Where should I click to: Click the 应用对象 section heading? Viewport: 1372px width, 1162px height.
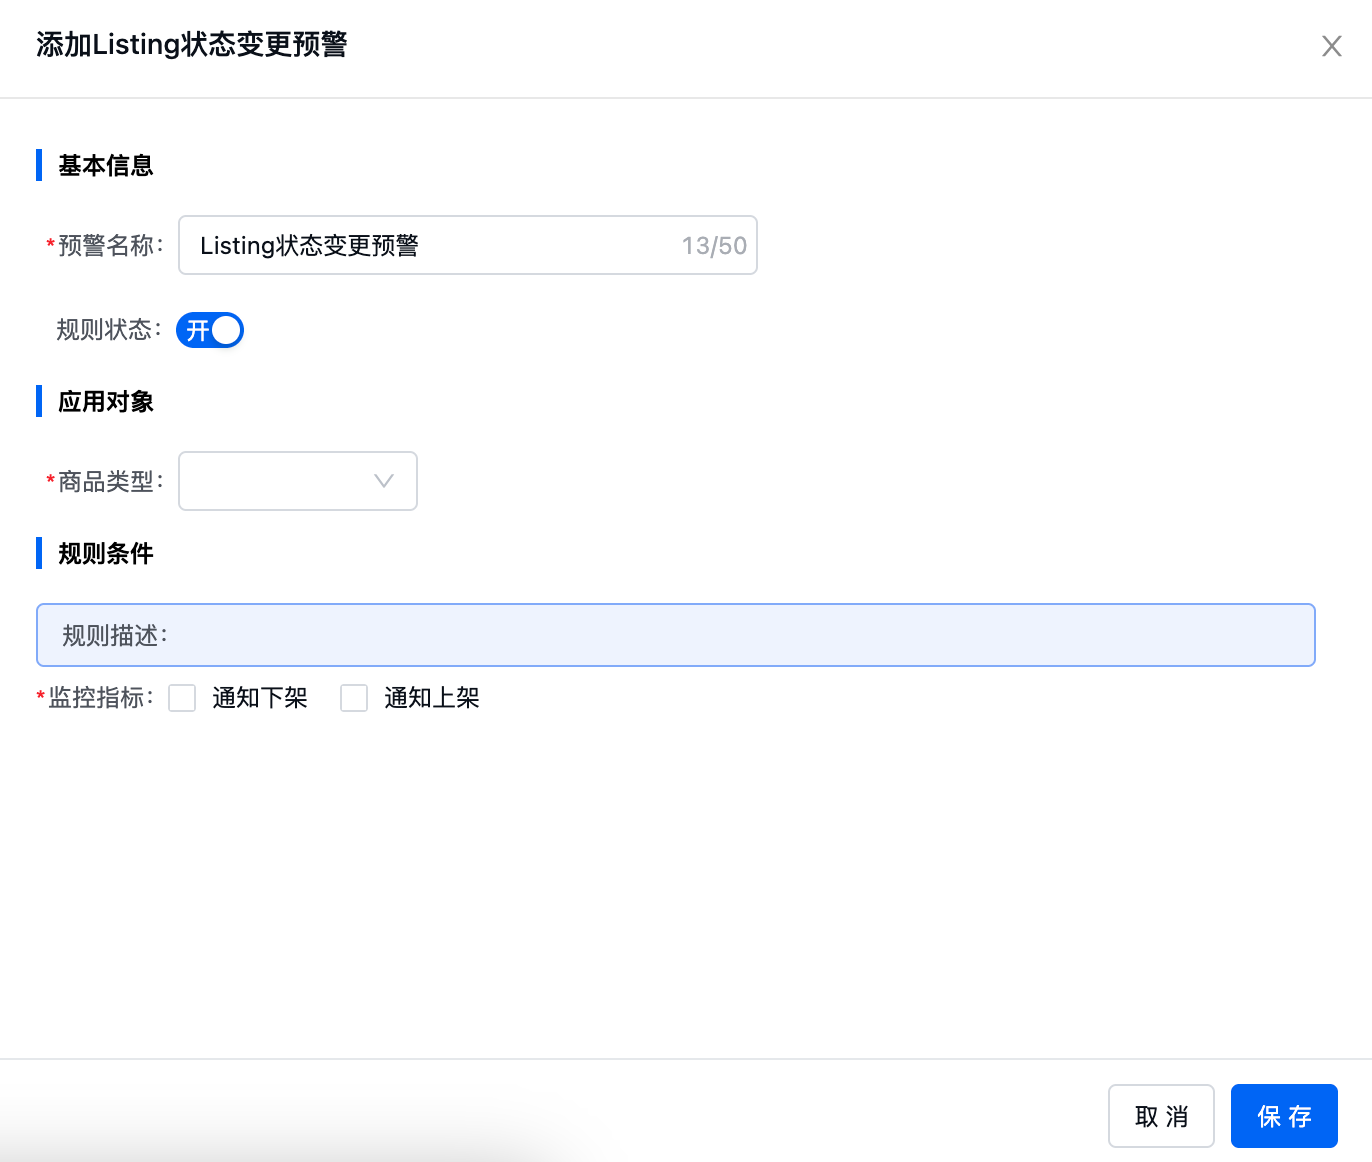pyautogui.click(x=106, y=401)
